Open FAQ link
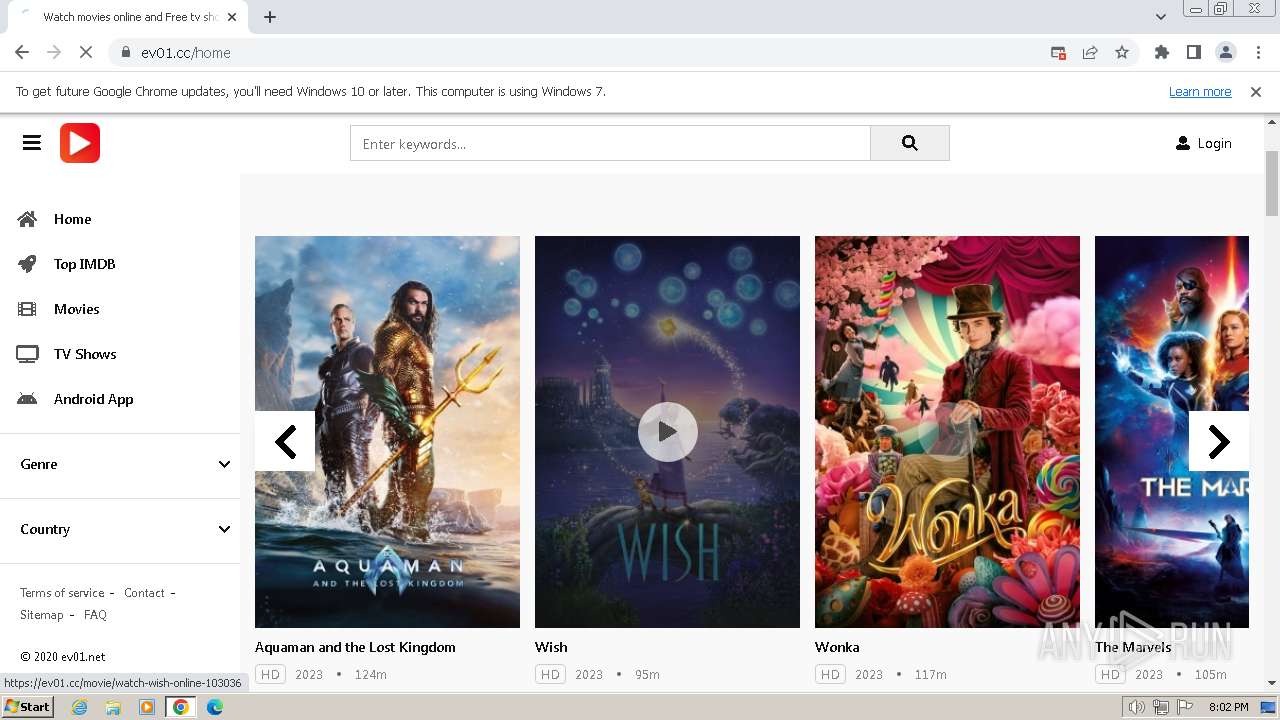This screenshot has width=1280, height=720. coord(95,615)
